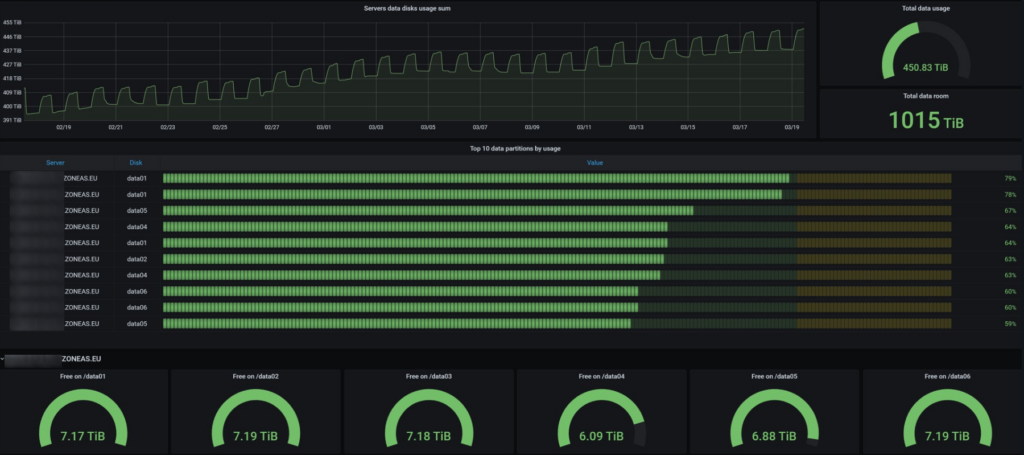Sort table by the Server column header
Image resolution: width=1024 pixels, height=455 pixels.
click(56, 163)
